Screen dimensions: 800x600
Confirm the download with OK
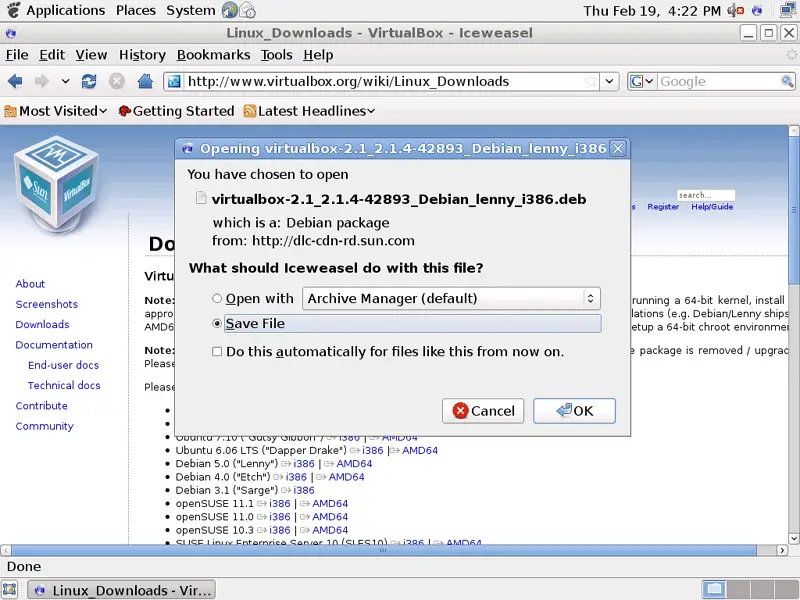[x=574, y=411]
